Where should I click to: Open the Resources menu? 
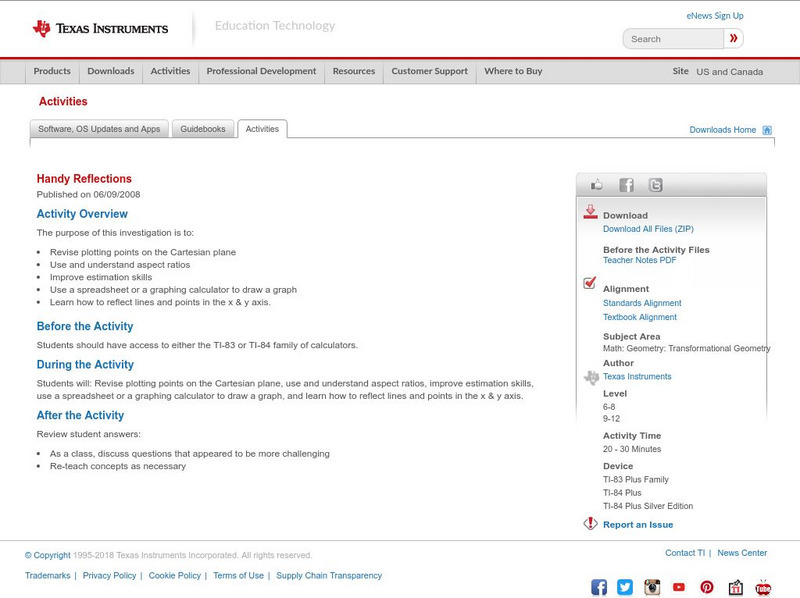coord(354,71)
